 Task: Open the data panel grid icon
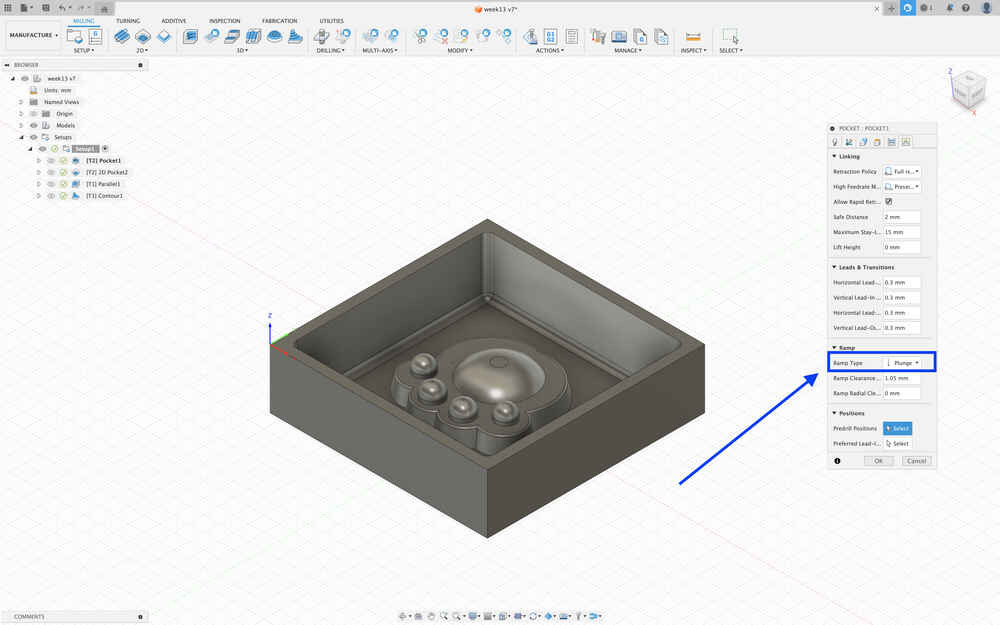8,8
